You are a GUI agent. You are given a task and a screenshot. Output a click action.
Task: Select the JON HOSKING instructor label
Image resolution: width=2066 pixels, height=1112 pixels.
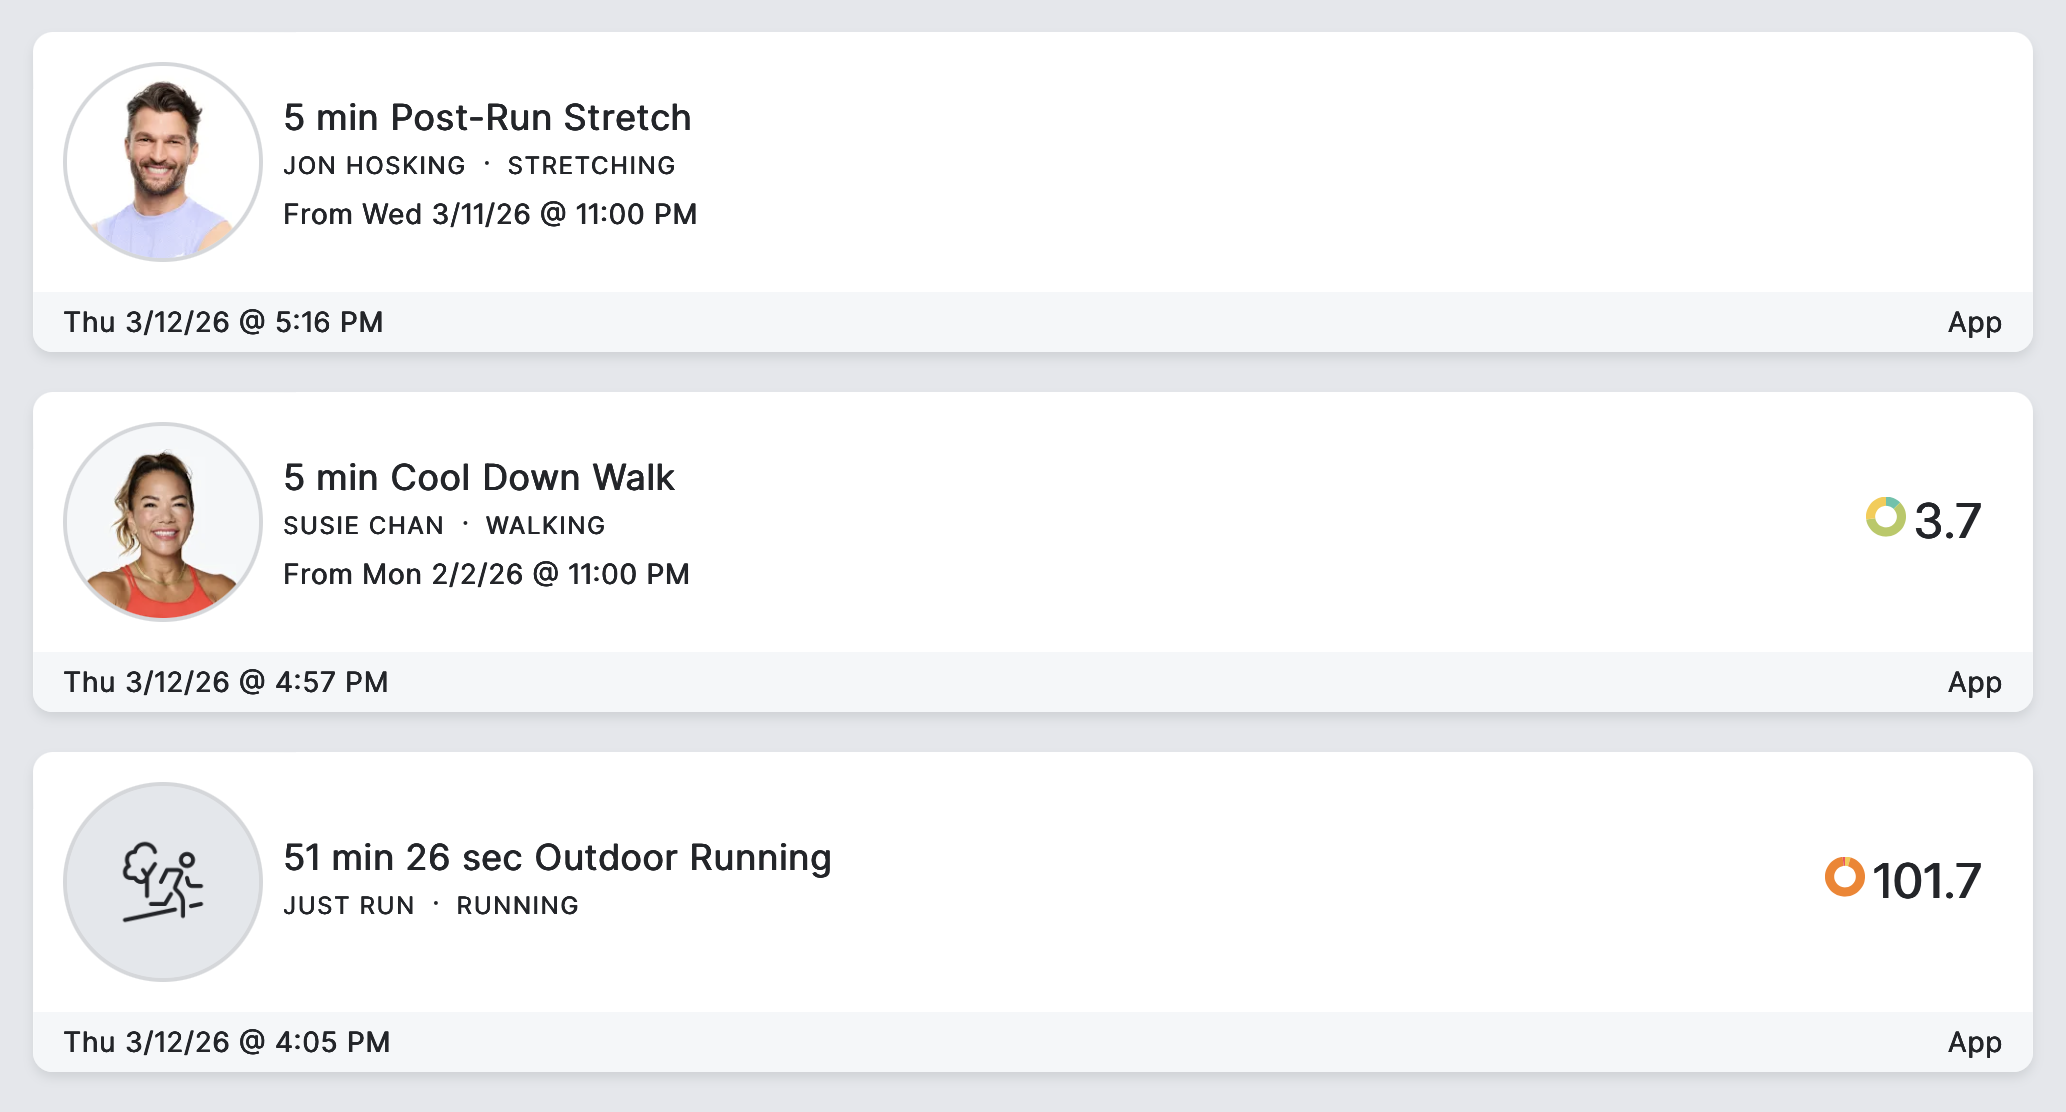pos(374,166)
